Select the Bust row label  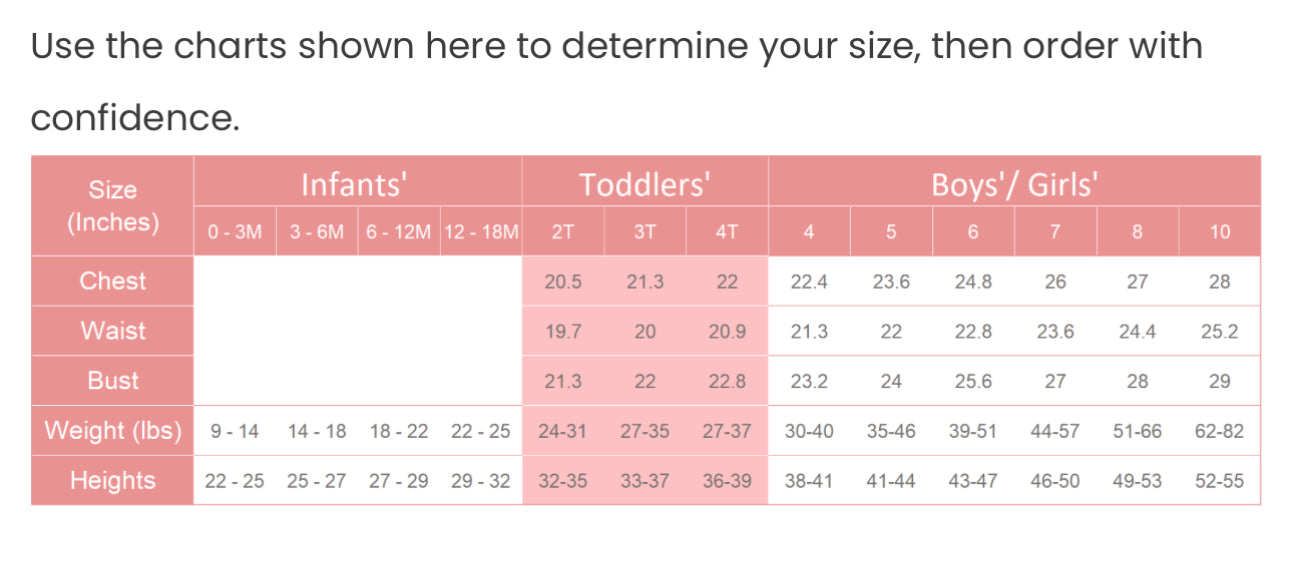pyautogui.click(x=113, y=381)
